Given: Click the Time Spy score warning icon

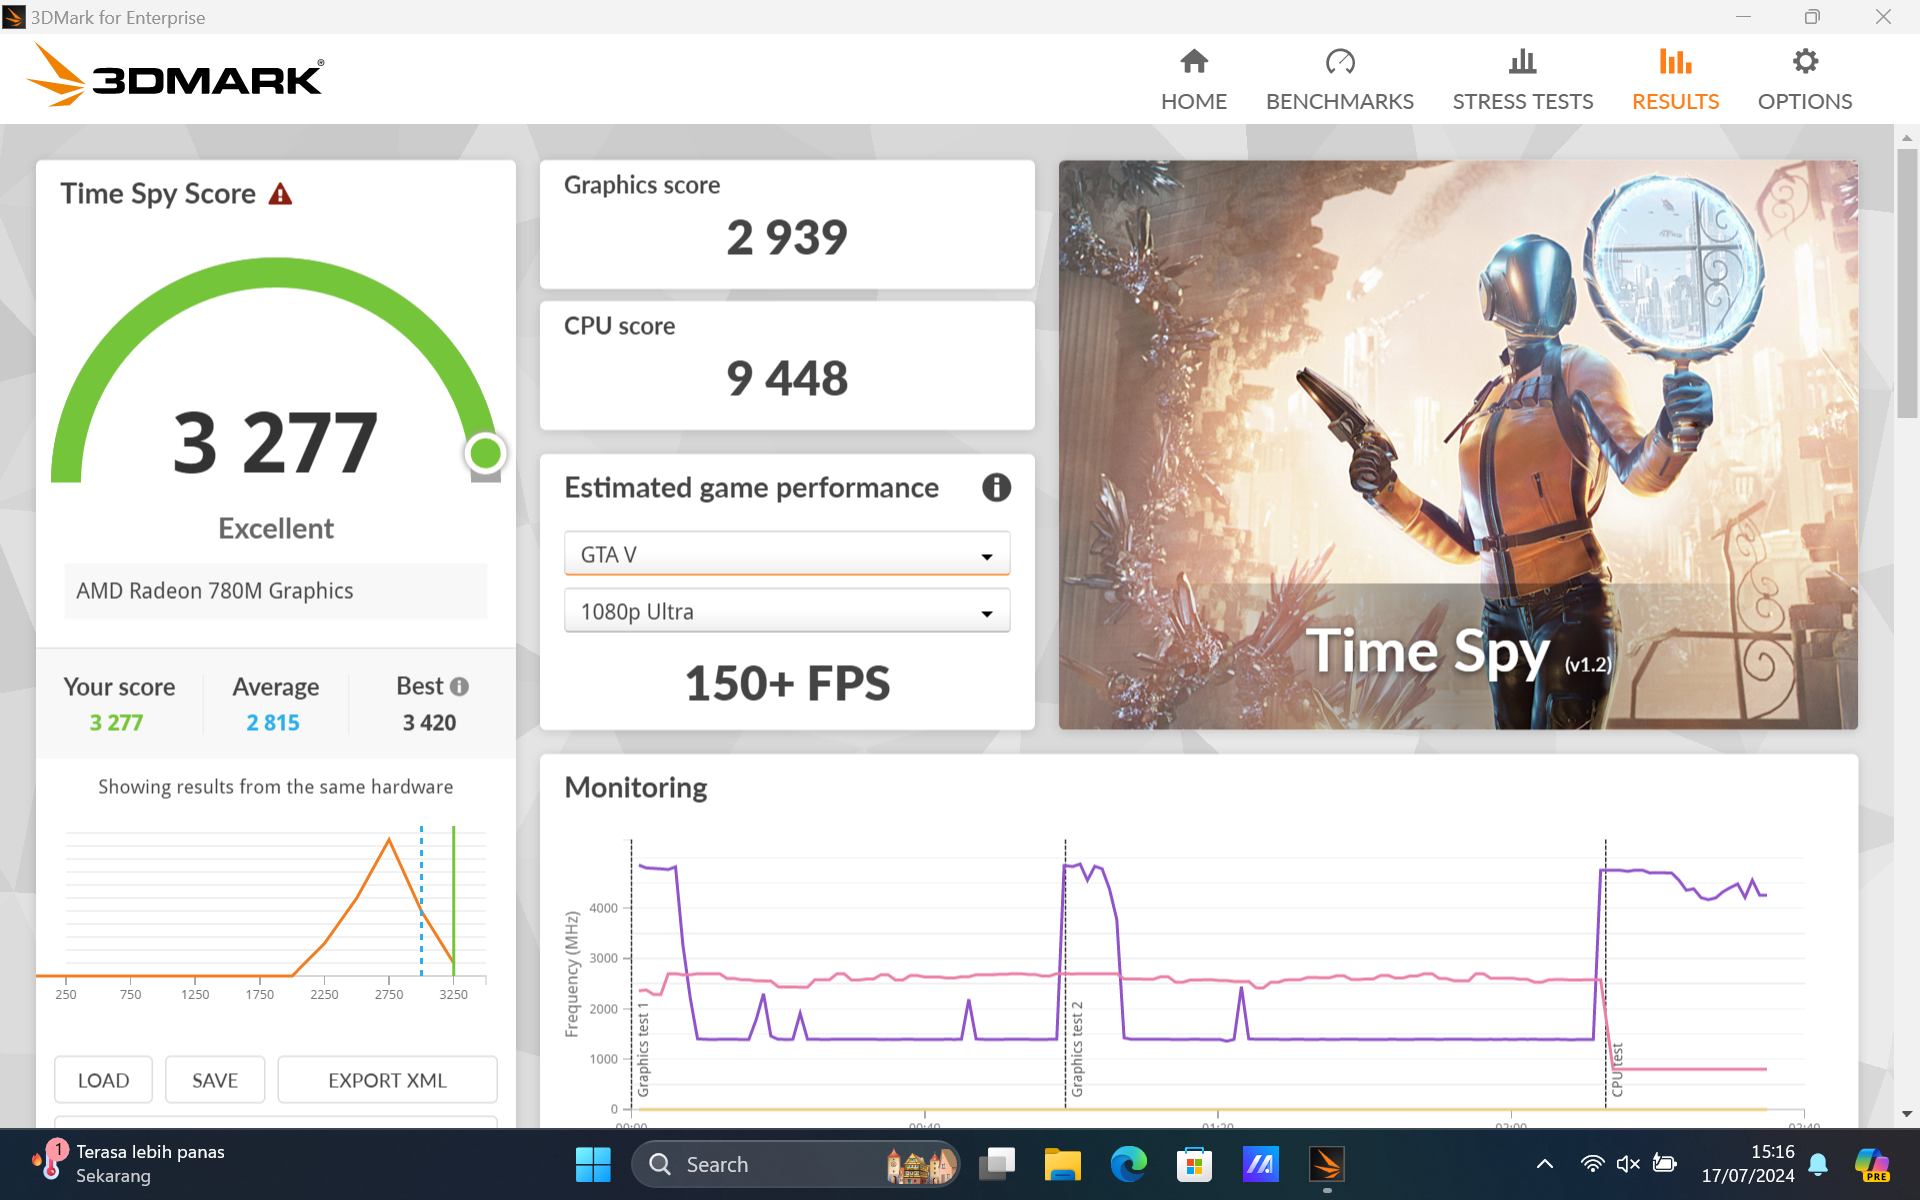Looking at the screenshot, I should (280, 194).
